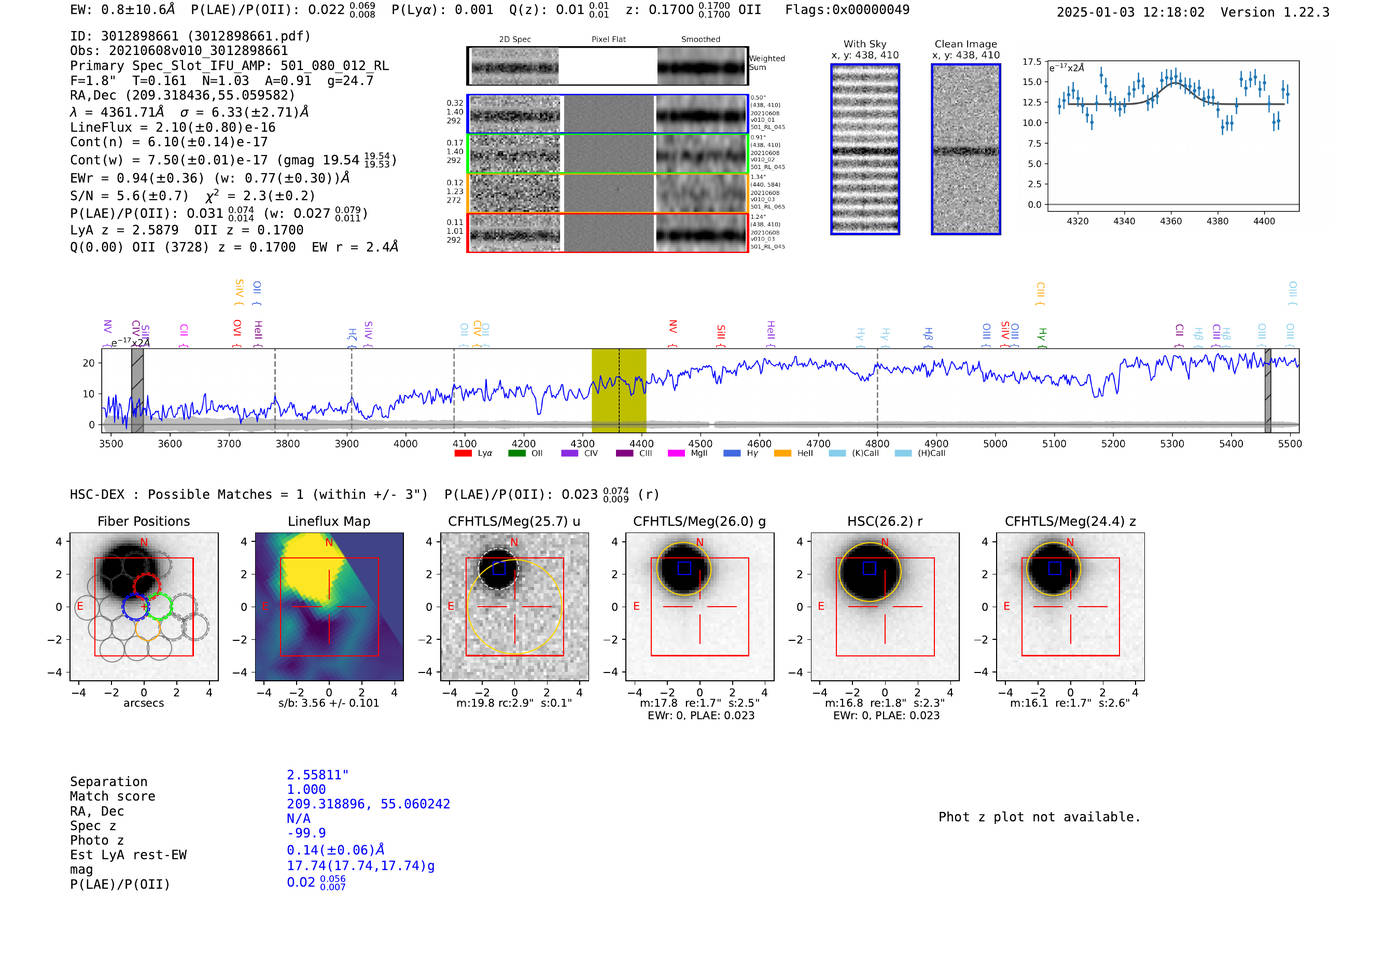Open the Fiber Positions cutout image
Screen dimensions: 1400x953
pos(144,606)
